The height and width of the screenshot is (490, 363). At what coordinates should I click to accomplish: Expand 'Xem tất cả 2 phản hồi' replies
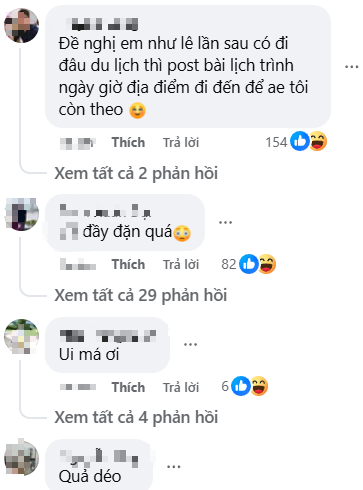click(x=136, y=173)
